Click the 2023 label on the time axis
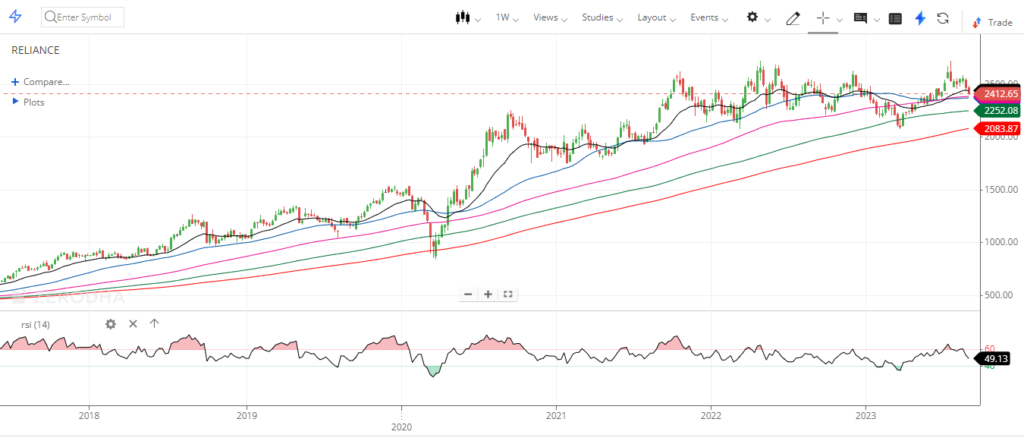The image size is (1024, 441). 866,414
